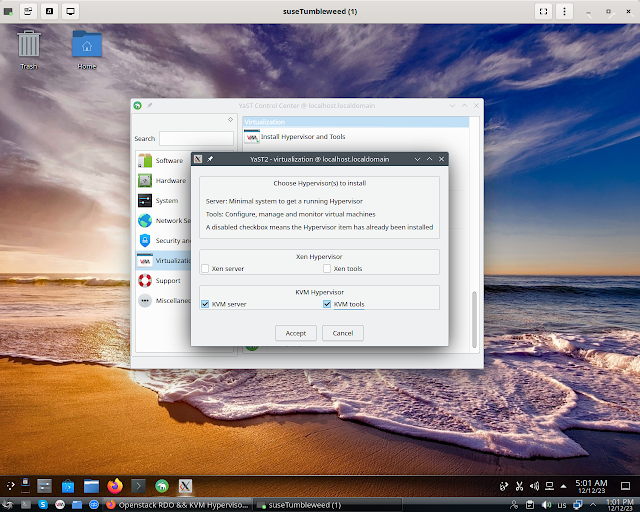The height and width of the screenshot is (512, 640).
Task: Open Skype from host taskbar
Action: point(43,505)
